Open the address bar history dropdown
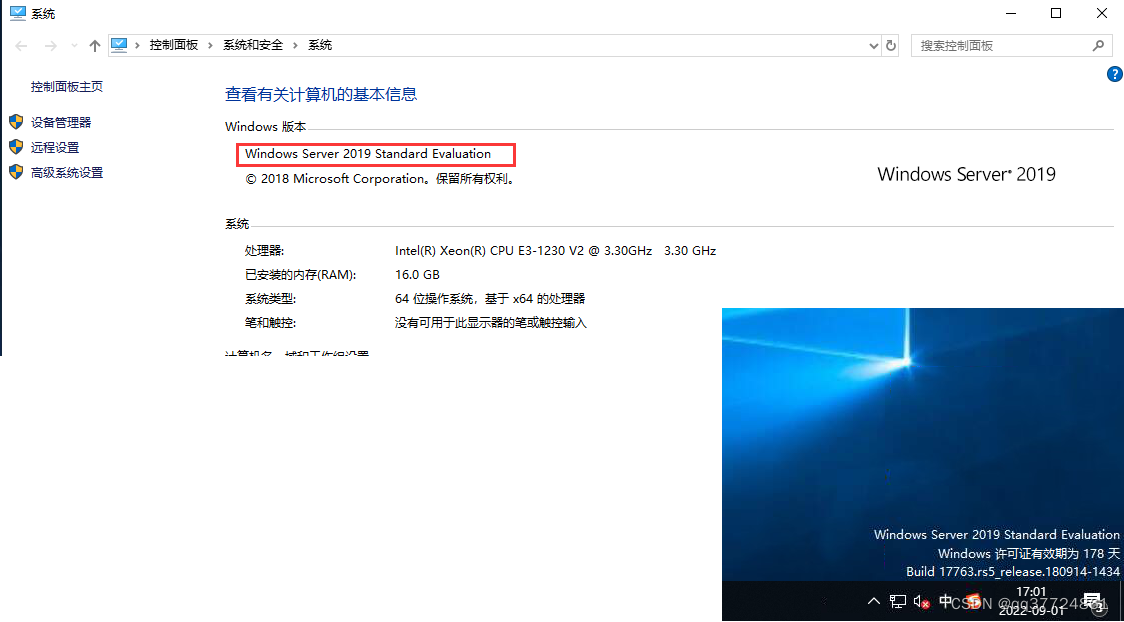This screenshot has height=622, width=1124. pos(874,46)
